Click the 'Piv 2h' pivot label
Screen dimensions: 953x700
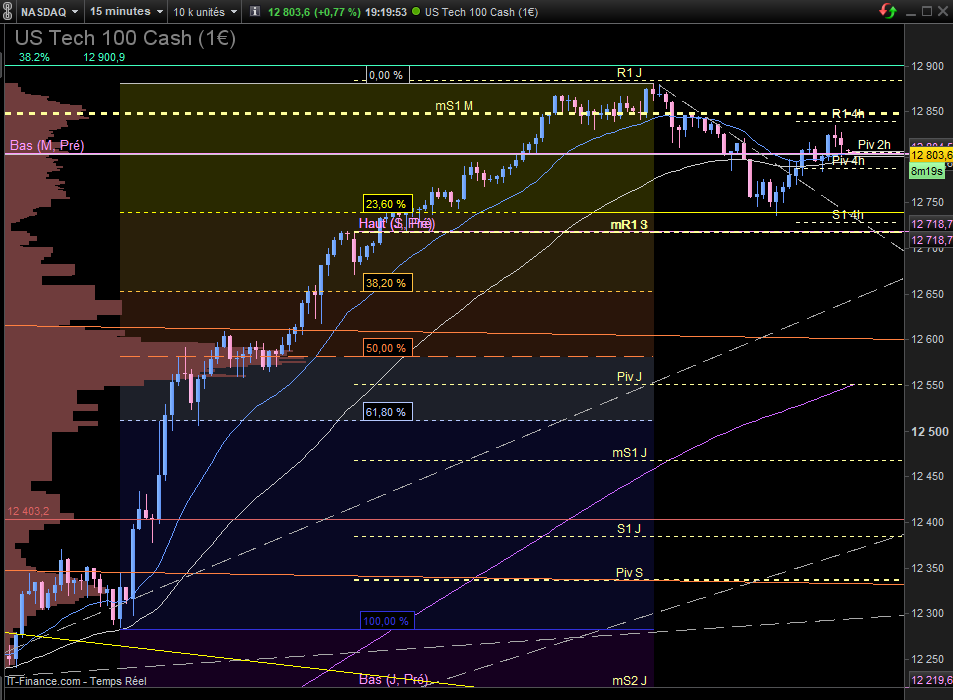click(x=874, y=145)
